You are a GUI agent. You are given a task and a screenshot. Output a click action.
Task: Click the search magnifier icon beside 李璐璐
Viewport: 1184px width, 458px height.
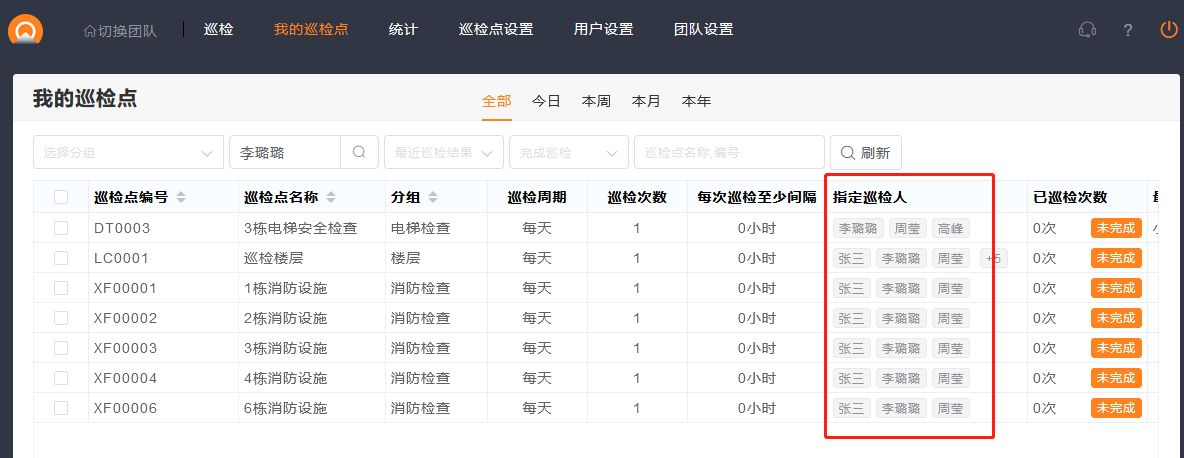[359, 153]
